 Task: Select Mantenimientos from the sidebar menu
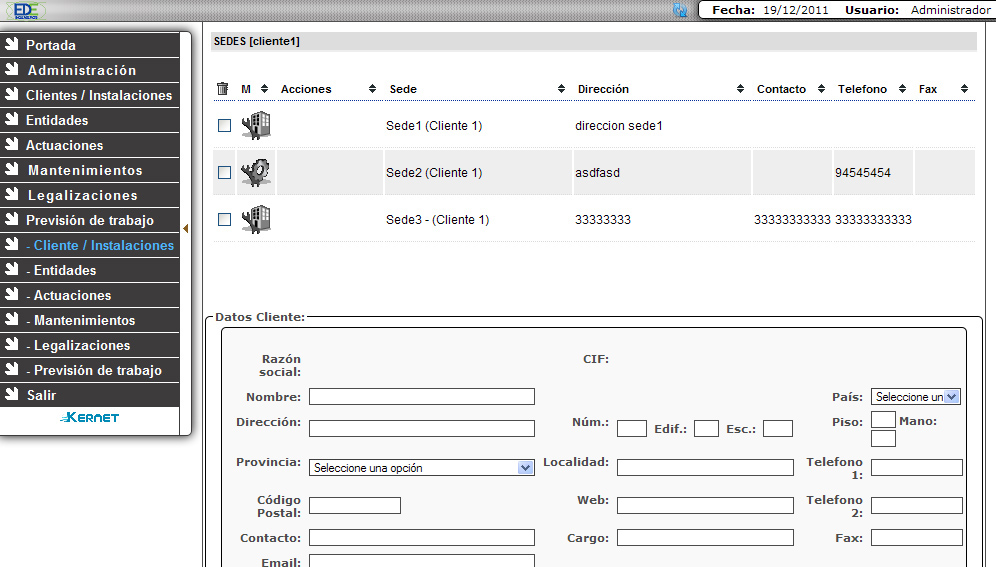coord(84,170)
